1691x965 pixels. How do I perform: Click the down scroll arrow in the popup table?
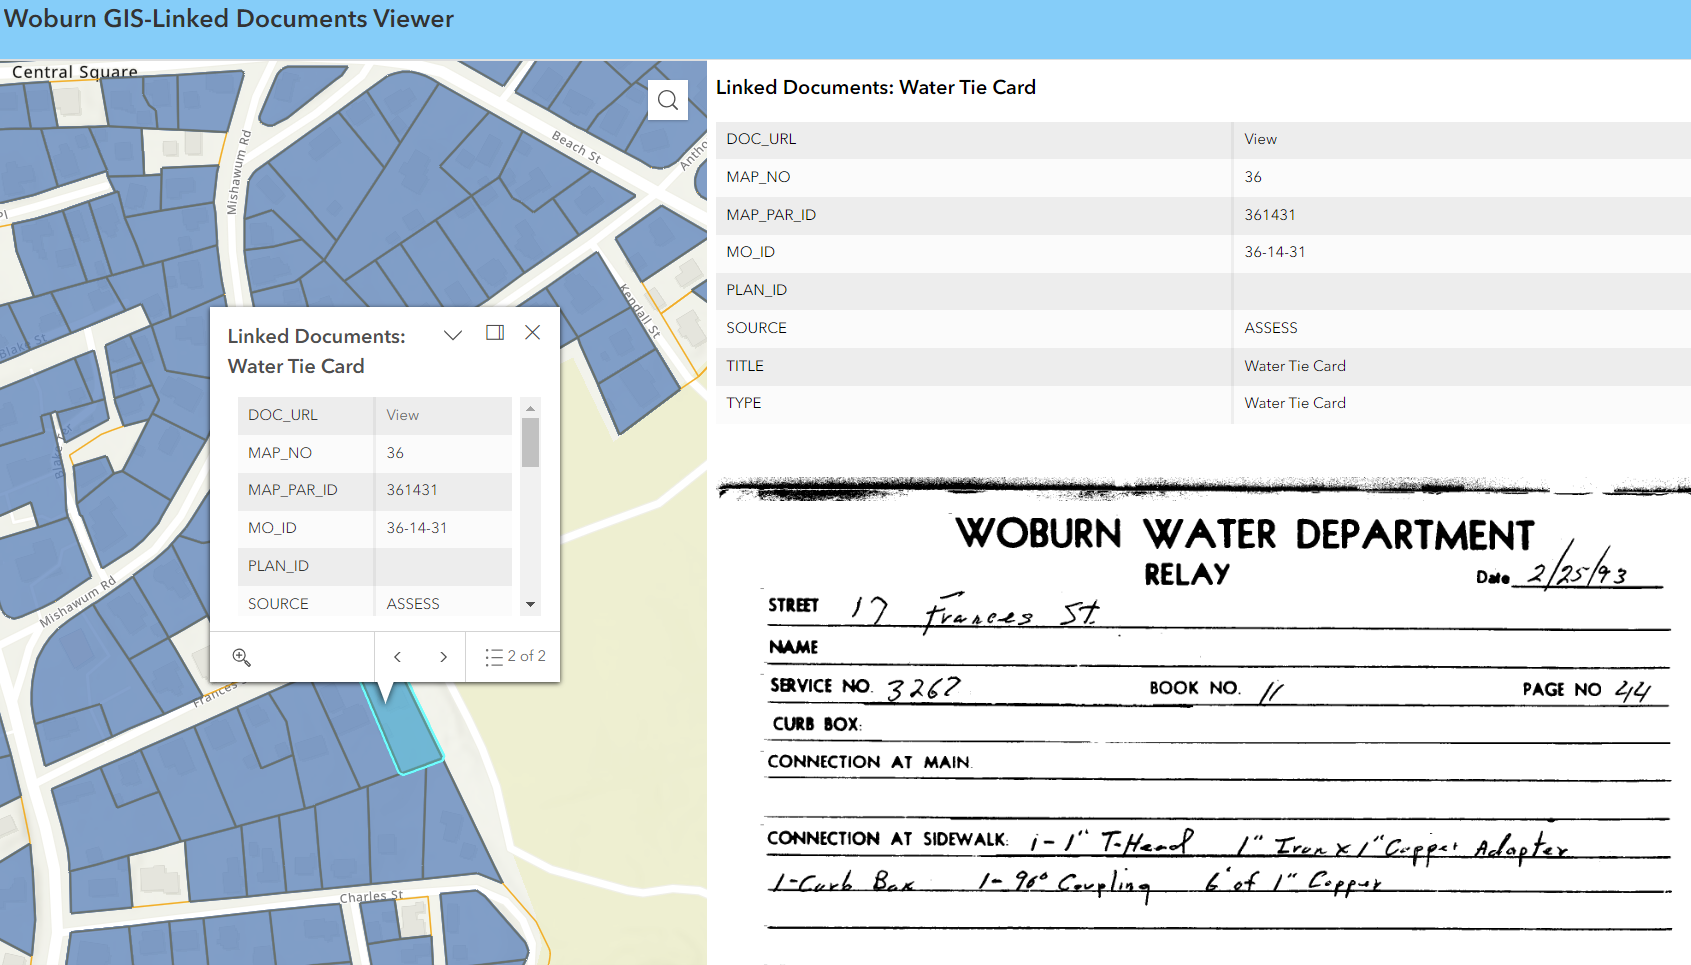[529, 604]
